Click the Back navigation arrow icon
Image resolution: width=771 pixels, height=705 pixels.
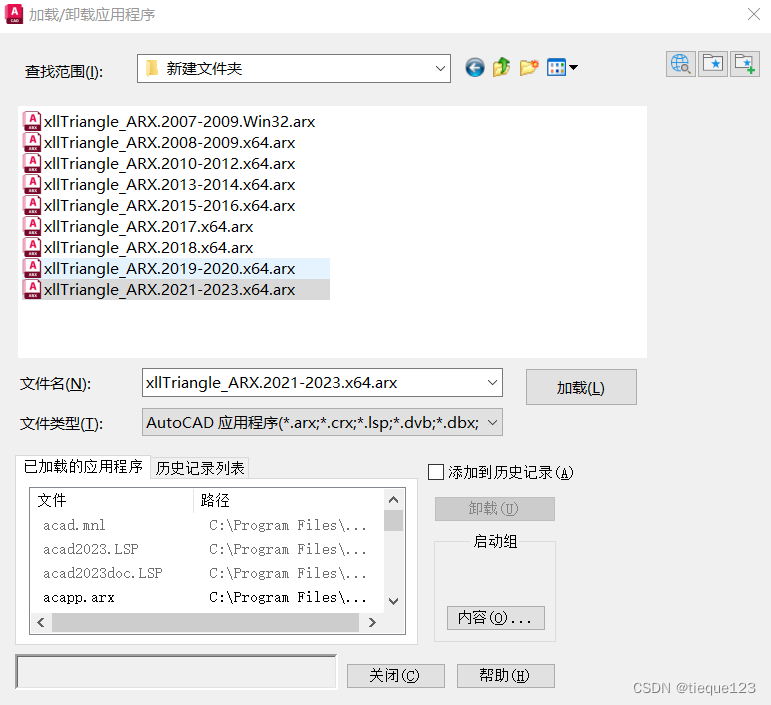click(474, 67)
